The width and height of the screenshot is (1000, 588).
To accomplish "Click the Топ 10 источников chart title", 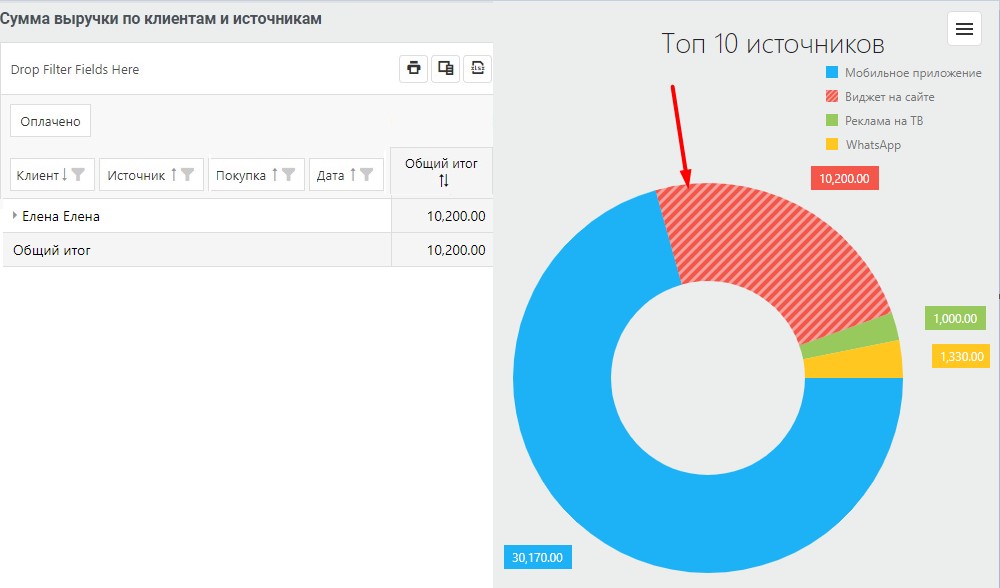I will click(x=773, y=43).
